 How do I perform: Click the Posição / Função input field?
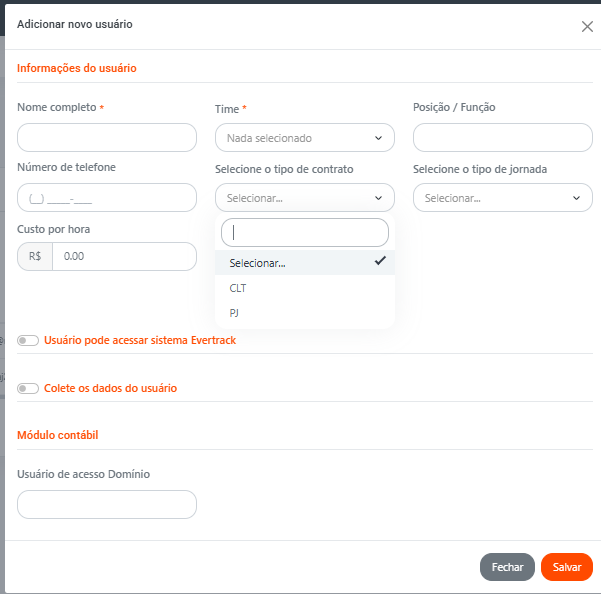pyautogui.click(x=502, y=138)
